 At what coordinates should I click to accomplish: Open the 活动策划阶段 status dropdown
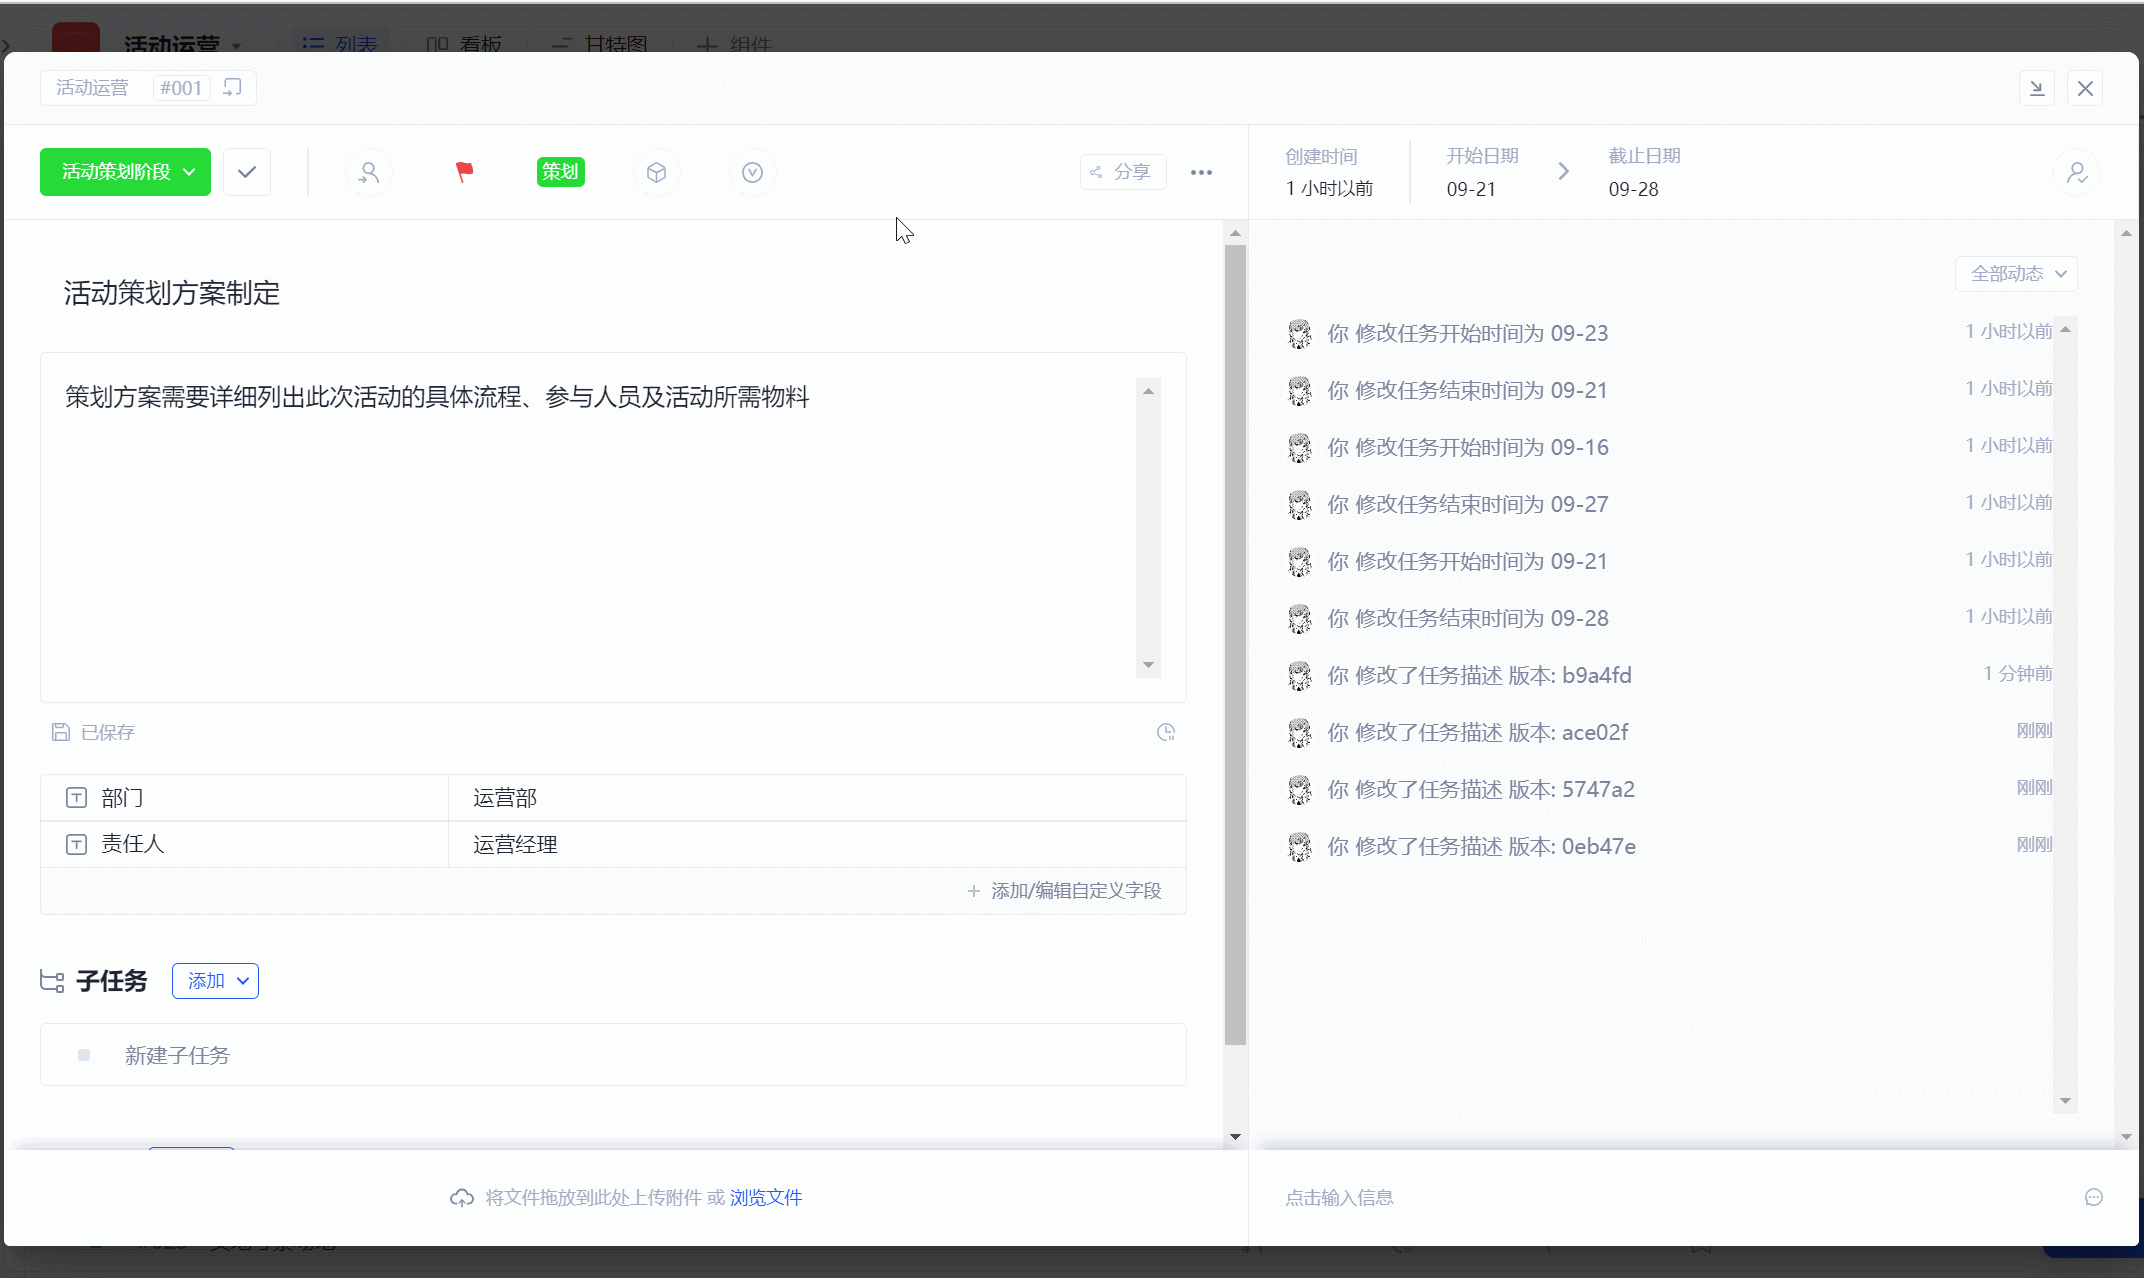125,172
